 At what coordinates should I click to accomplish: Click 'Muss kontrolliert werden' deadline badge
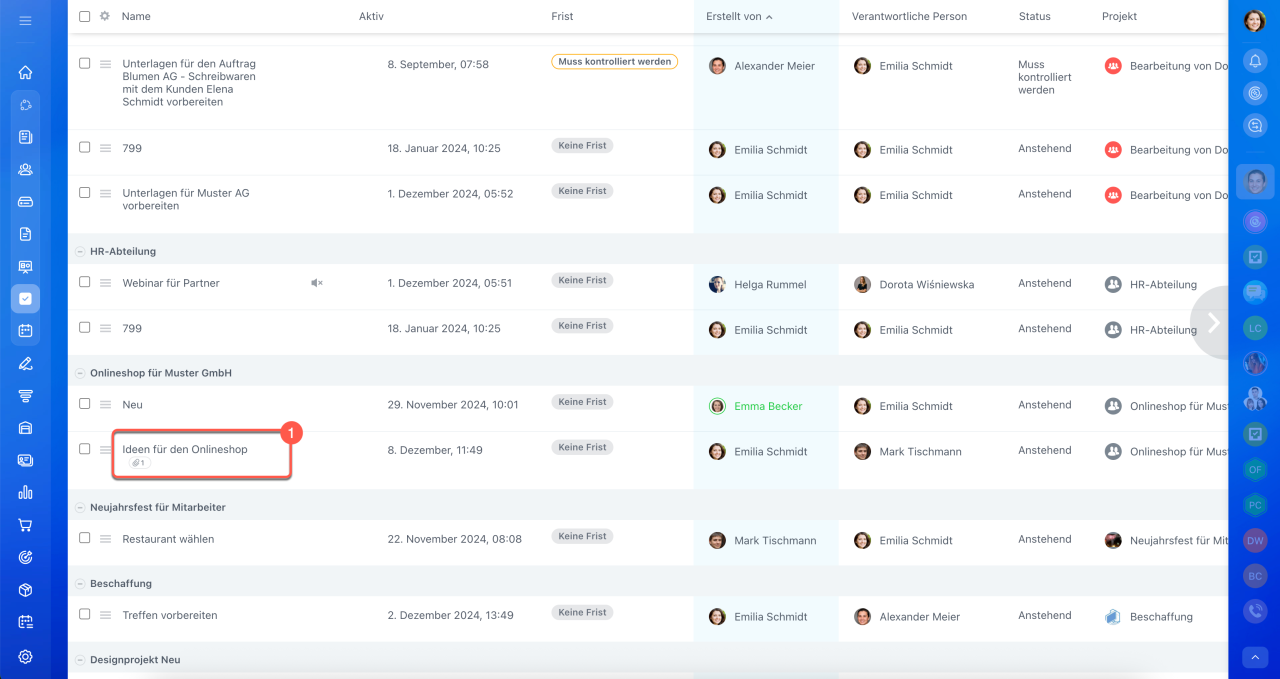(614, 61)
